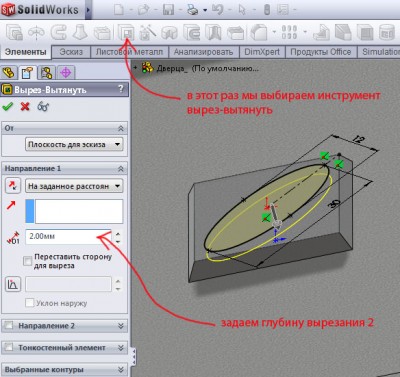Open the DimXpertManager crosshair tab icon
Viewport: 400px width, 377px height.
pyautogui.click(x=66, y=72)
